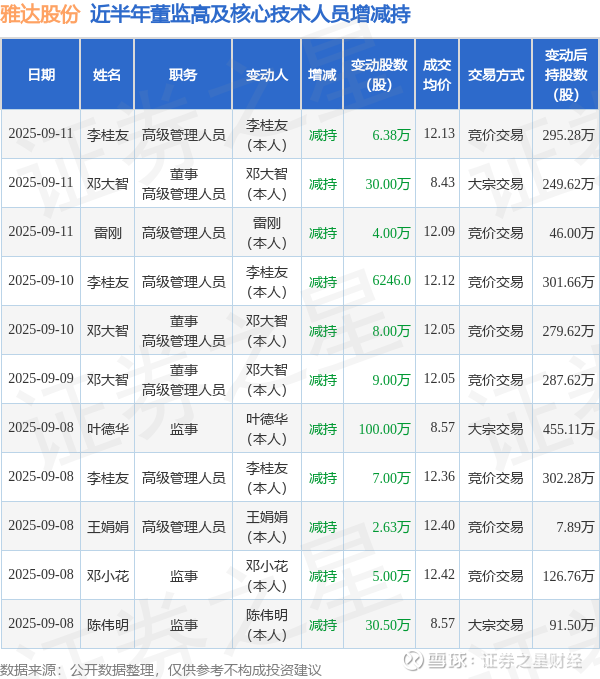600x679 pixels.
Task: Select the 变动后持股数(股) column header
Action: click(x=565, y=74)
